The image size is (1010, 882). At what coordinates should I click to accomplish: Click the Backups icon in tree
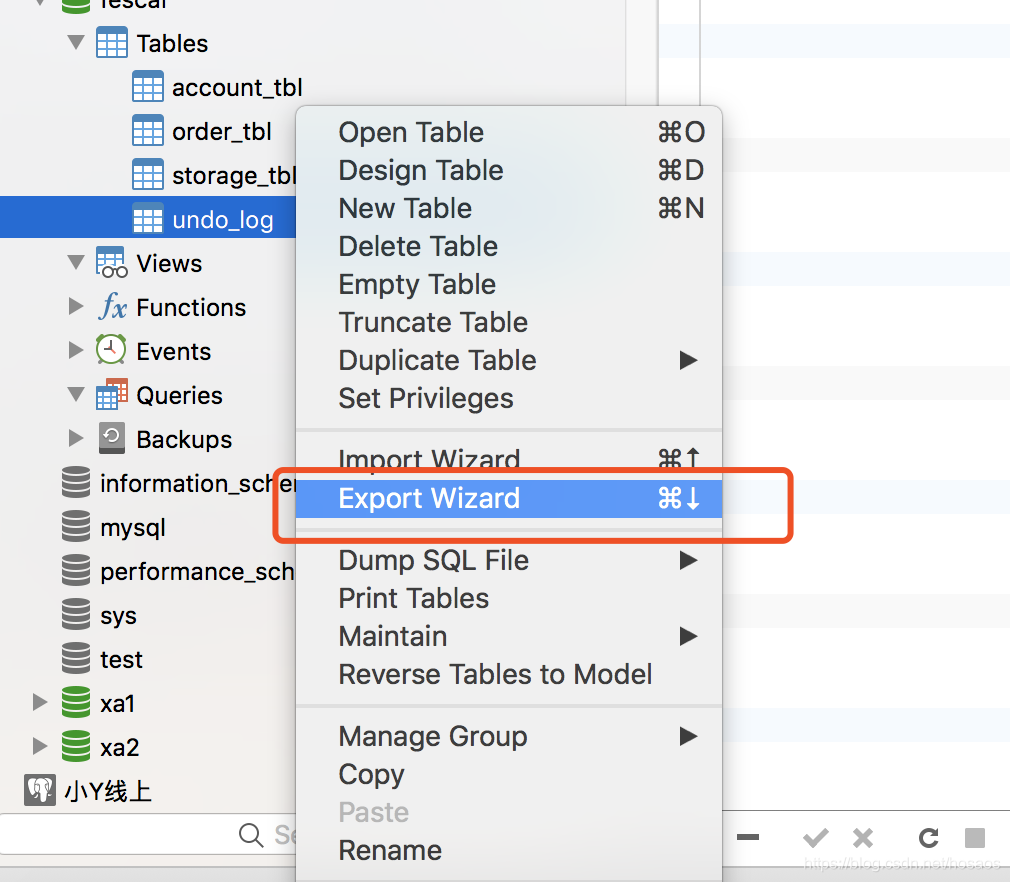[111, 439]
